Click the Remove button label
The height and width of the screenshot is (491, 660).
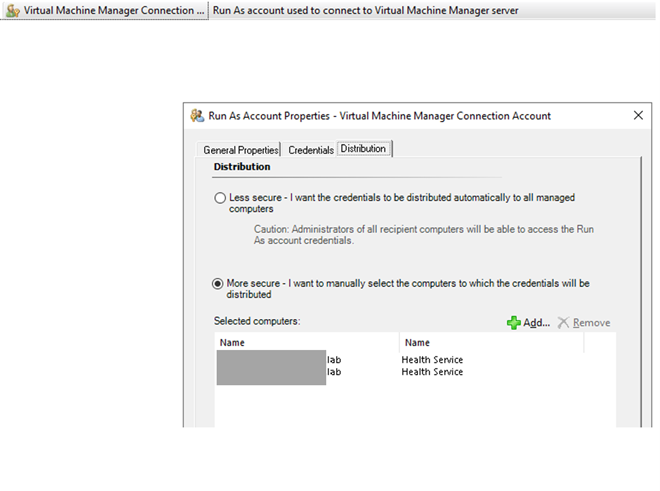(x=591, y=323)
